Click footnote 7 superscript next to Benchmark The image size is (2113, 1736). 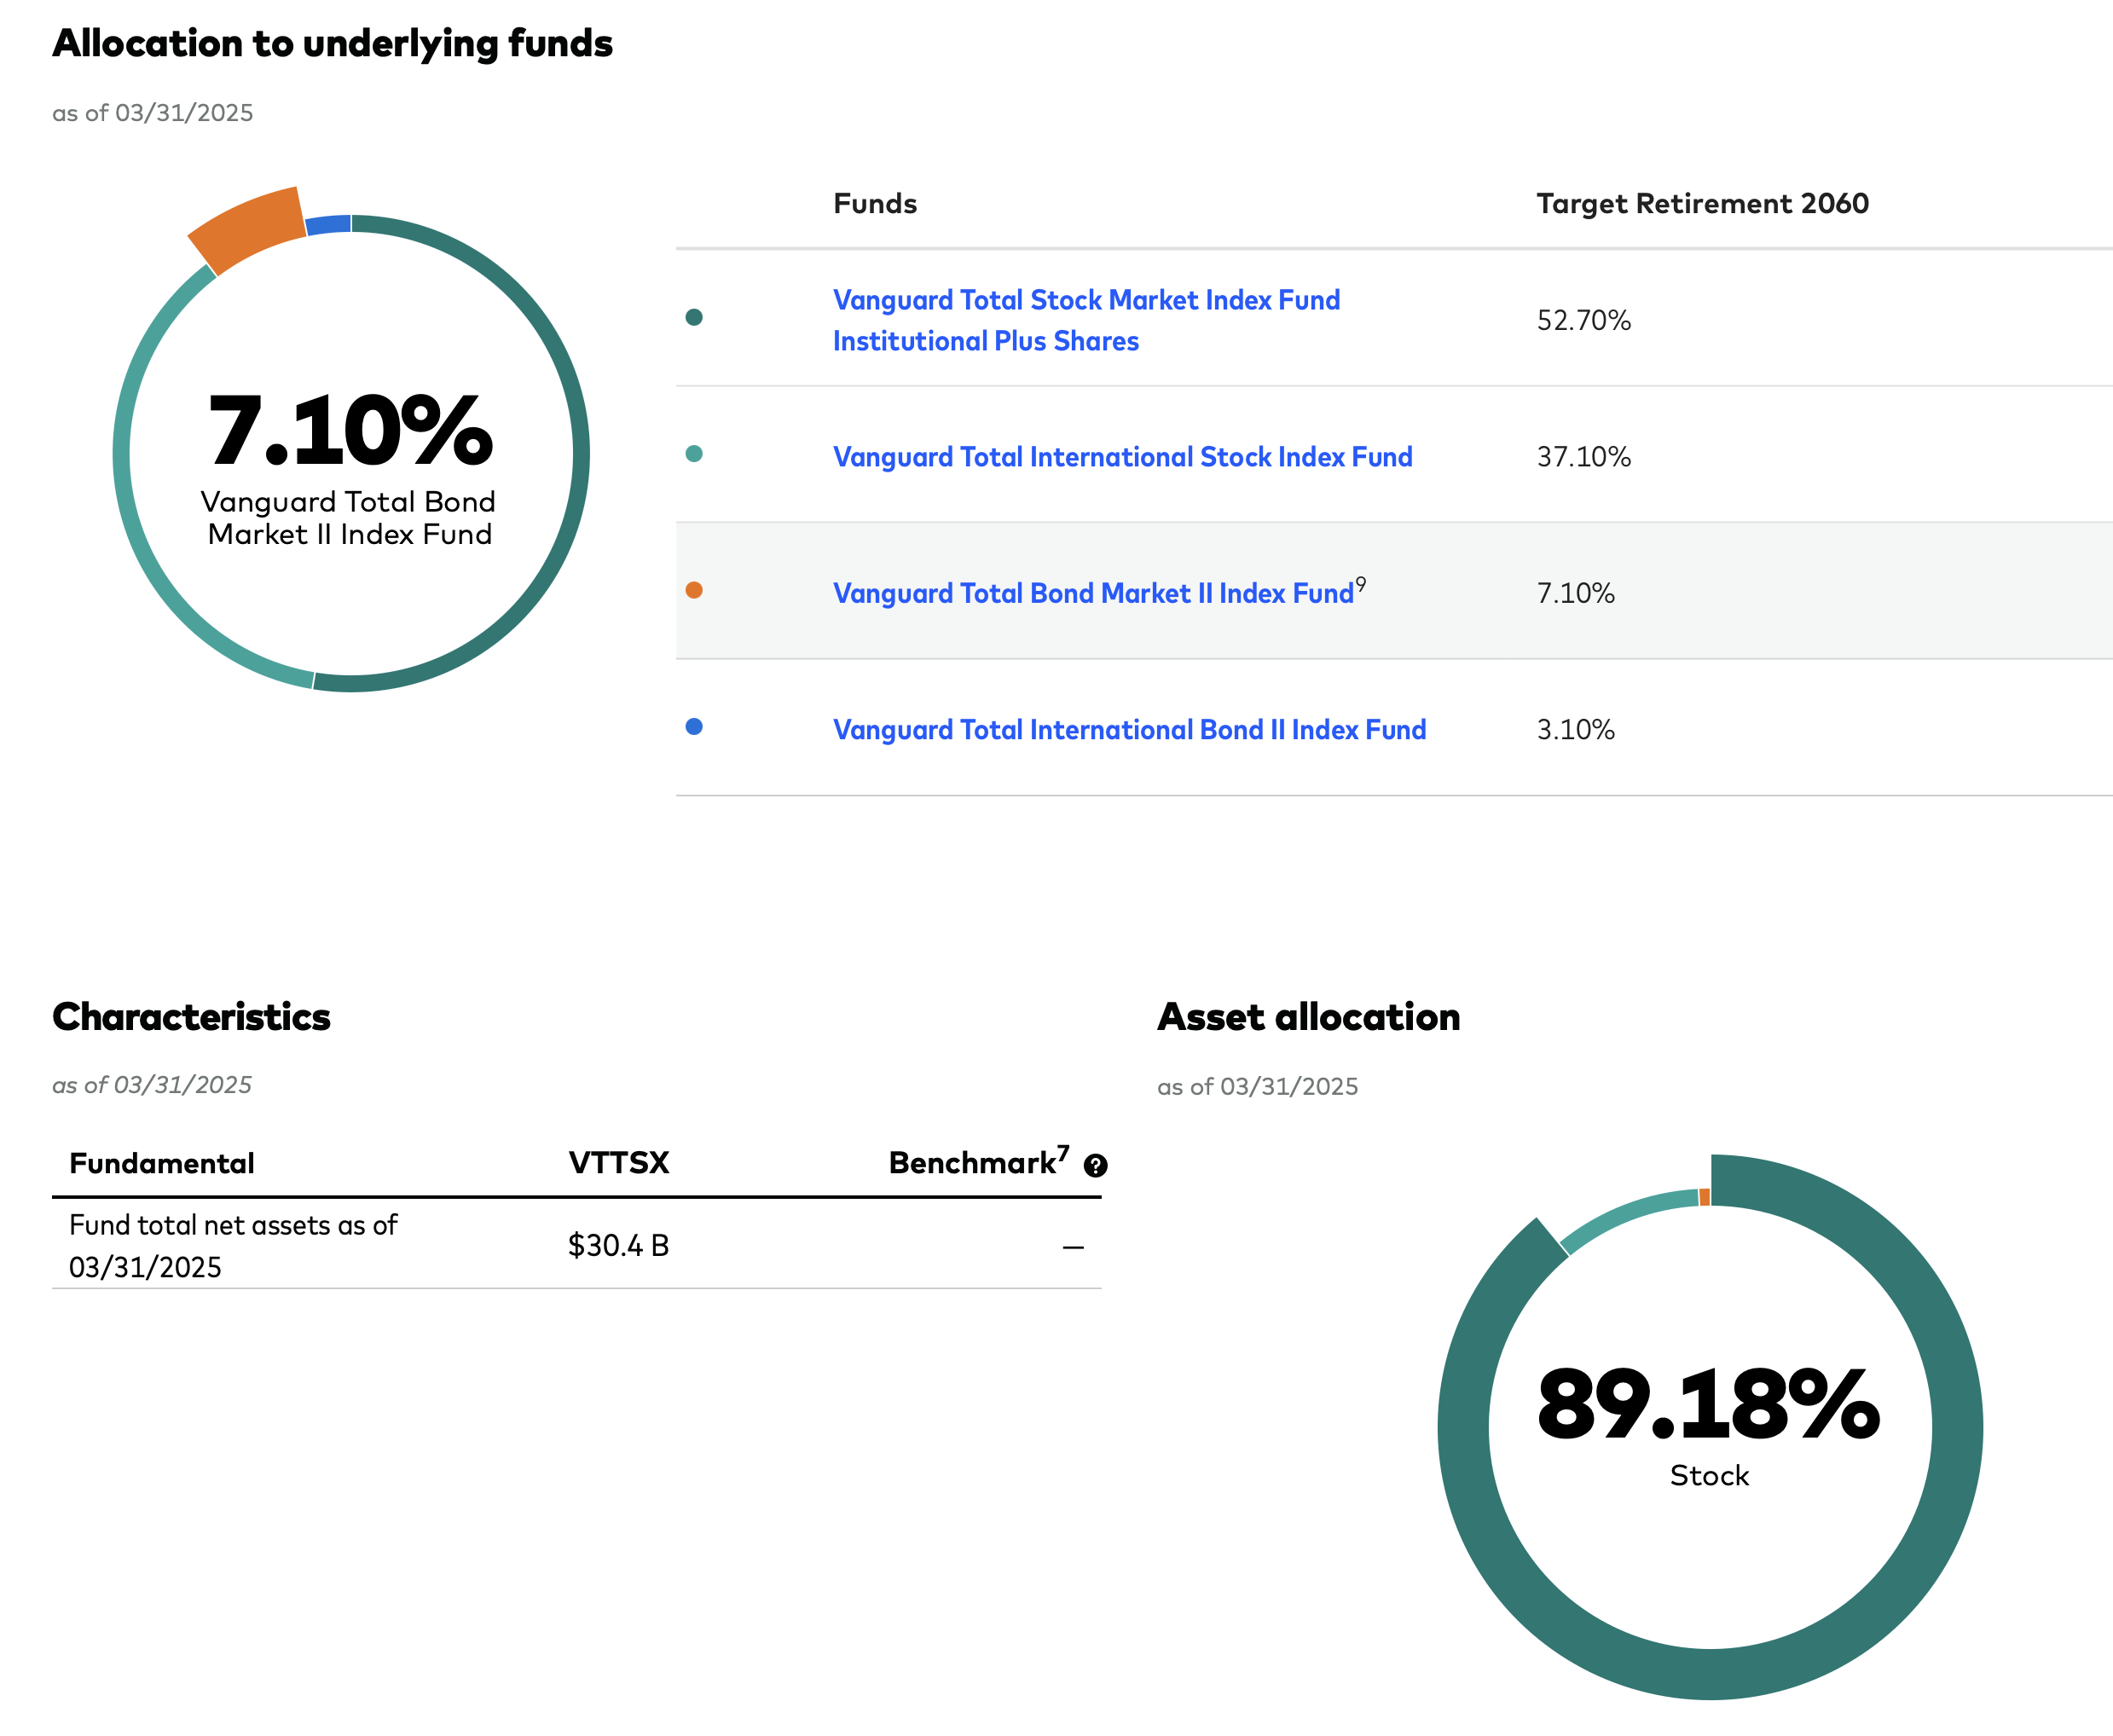coord(1064,1153)
